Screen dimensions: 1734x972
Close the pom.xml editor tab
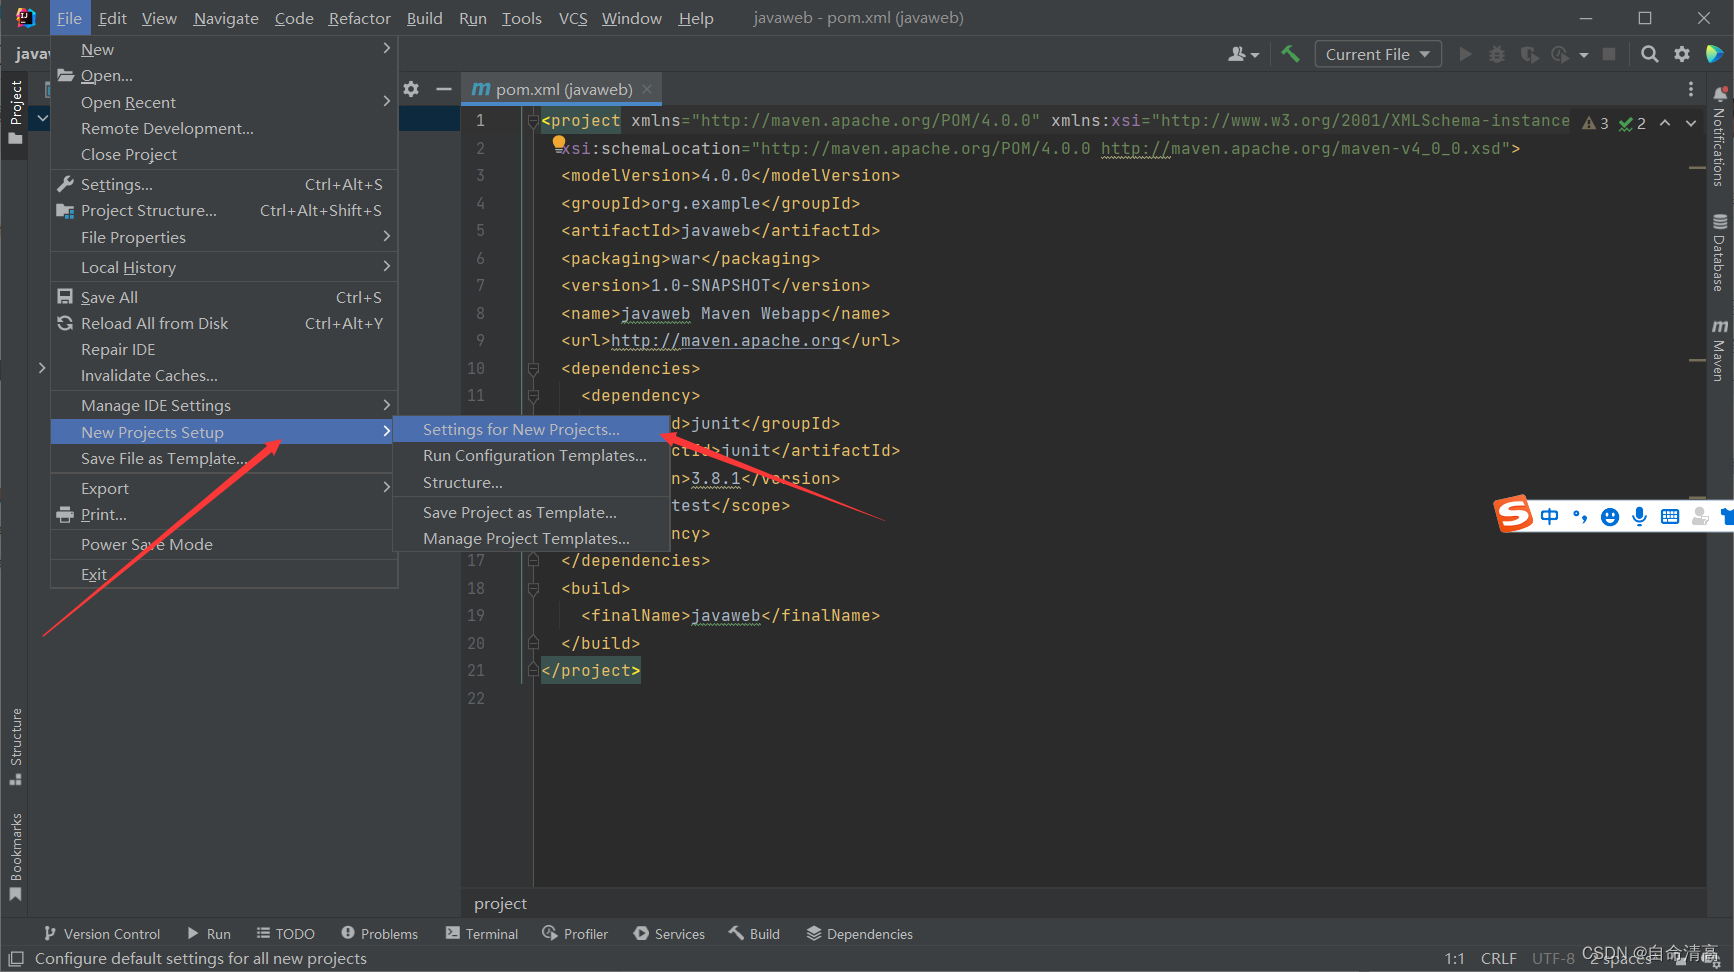click(x=647, y=89)
